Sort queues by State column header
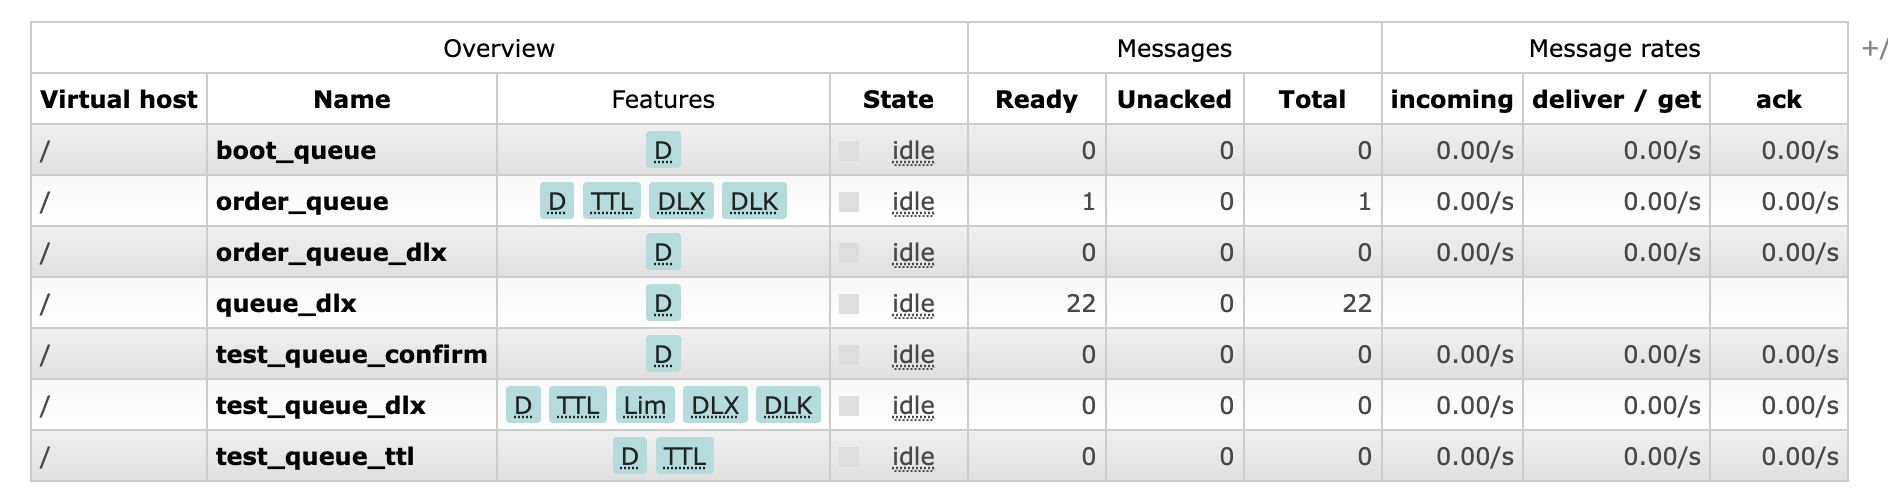 click(x=898, y=99)
